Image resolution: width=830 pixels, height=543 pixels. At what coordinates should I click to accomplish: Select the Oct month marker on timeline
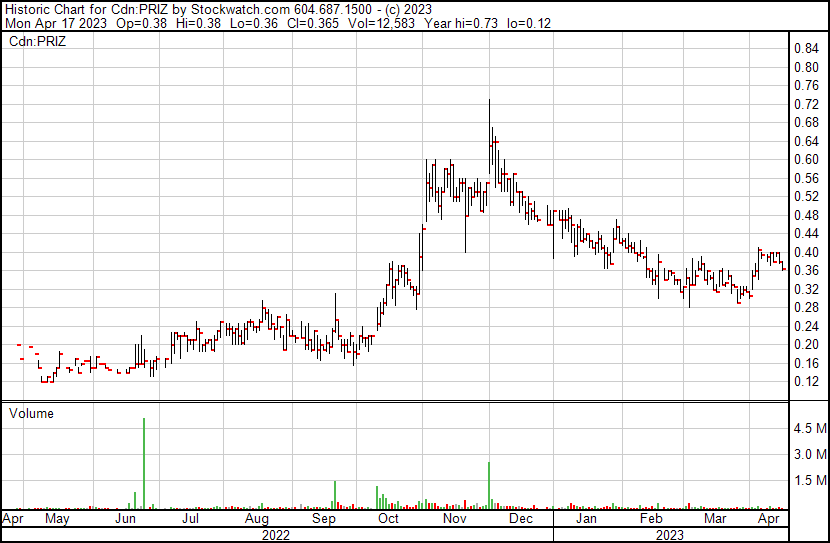(388, 519)
